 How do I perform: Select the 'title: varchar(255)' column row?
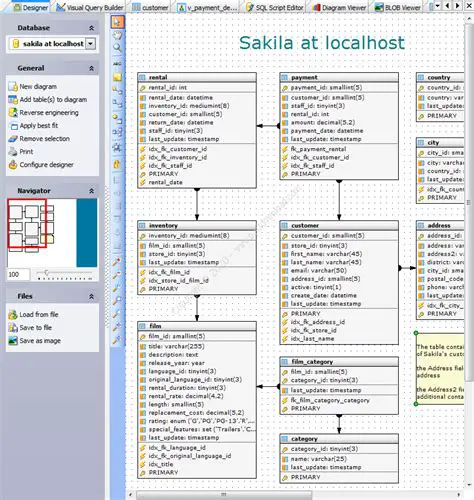pyautogui.click(x=197, y=347)
